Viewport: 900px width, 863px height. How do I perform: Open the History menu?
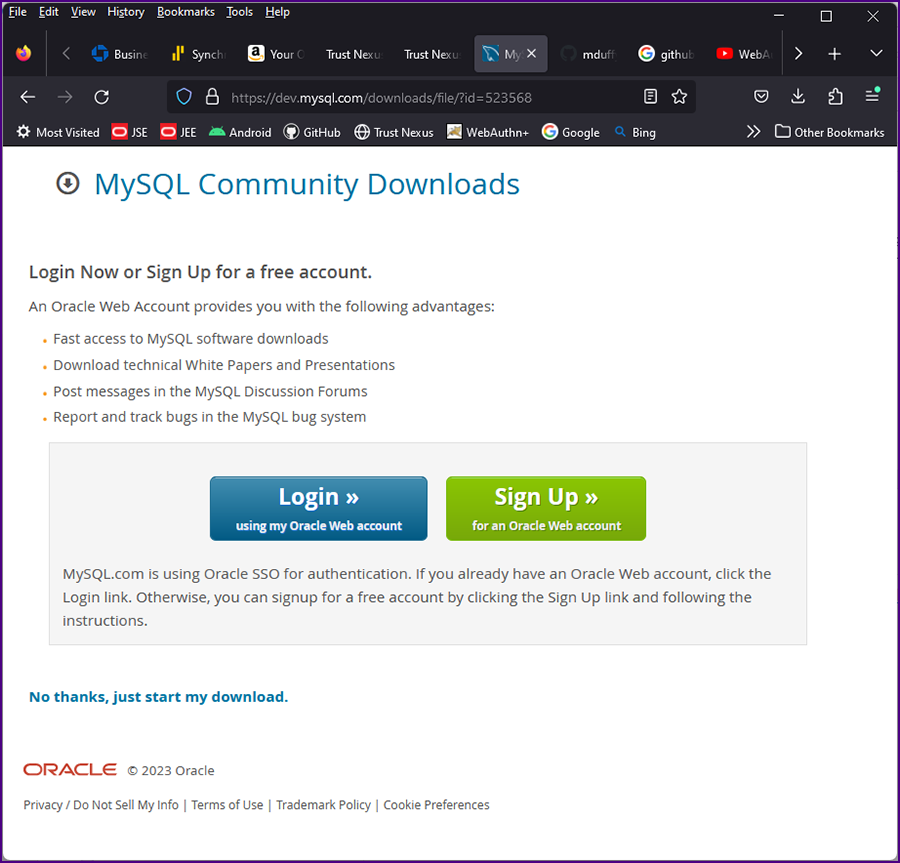coord(126,12)
